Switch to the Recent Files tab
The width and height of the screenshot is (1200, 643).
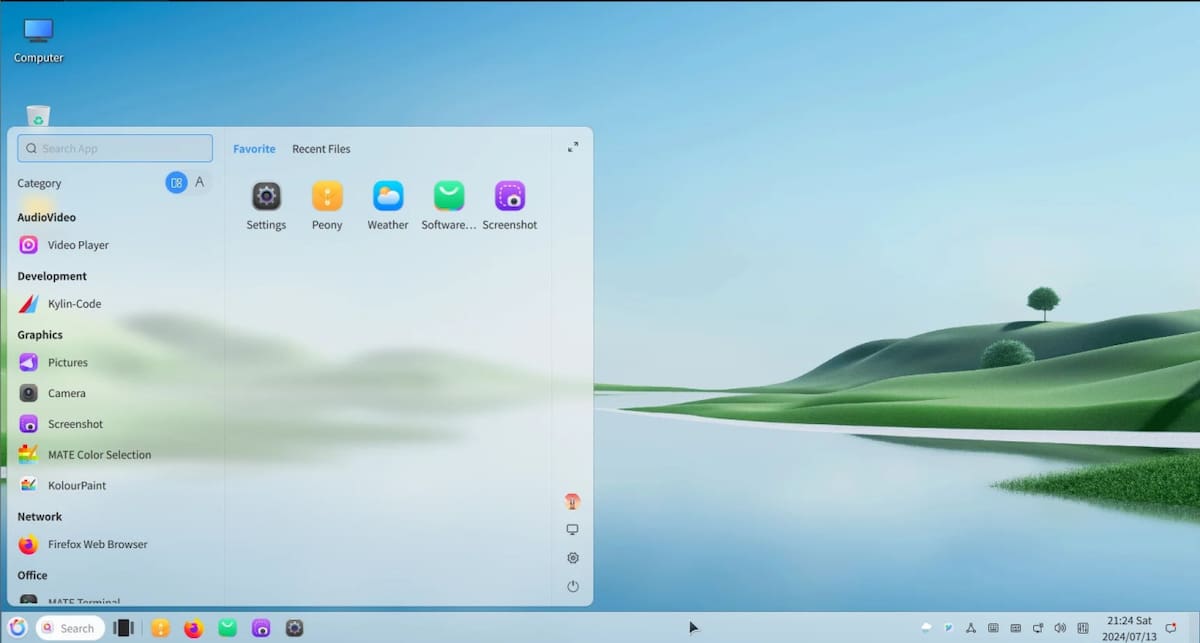click(321, 149)
